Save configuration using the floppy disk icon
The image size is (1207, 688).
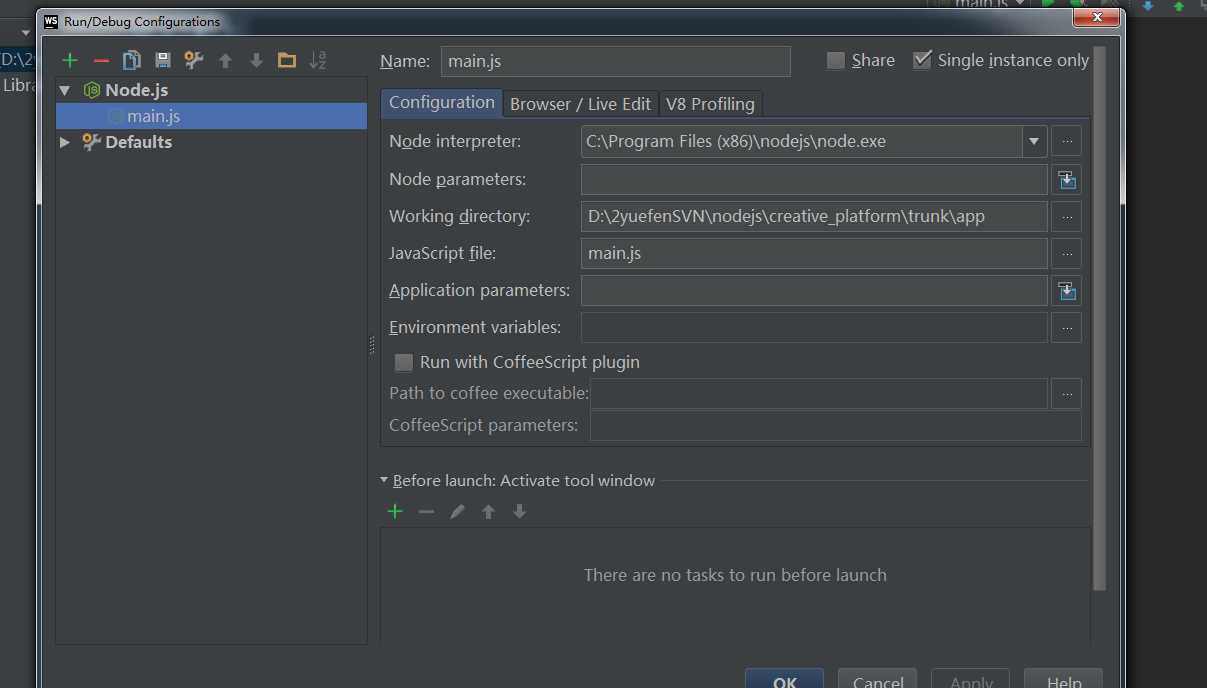tap(163, 61)
